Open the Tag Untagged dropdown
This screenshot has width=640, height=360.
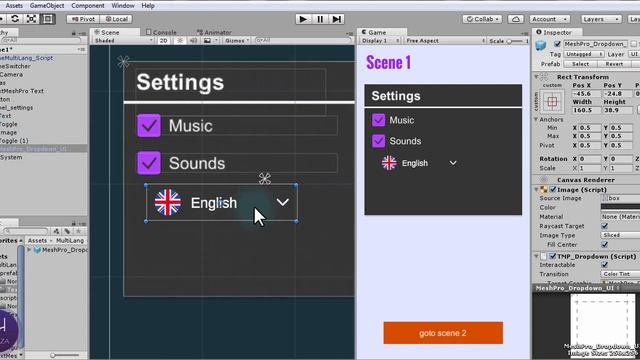[584, 54]
